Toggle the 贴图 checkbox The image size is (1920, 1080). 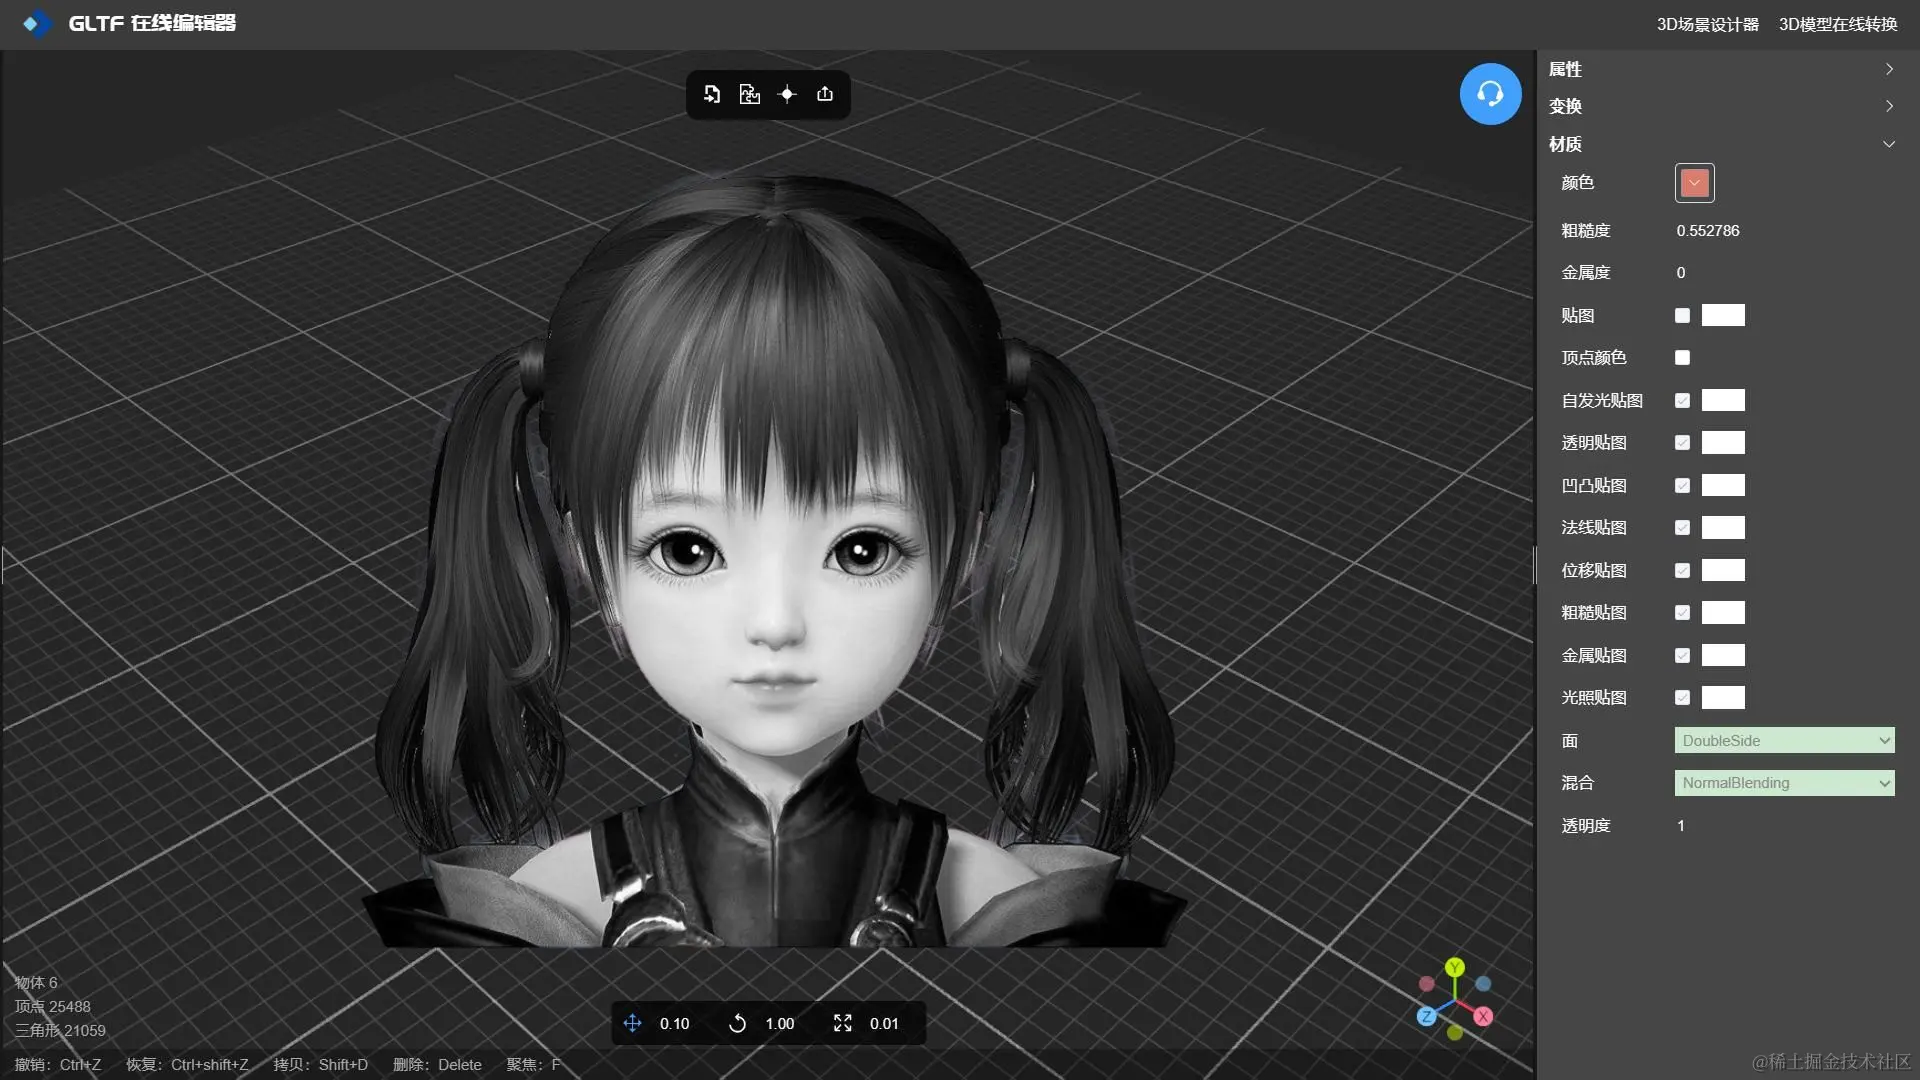[1682, 315]
